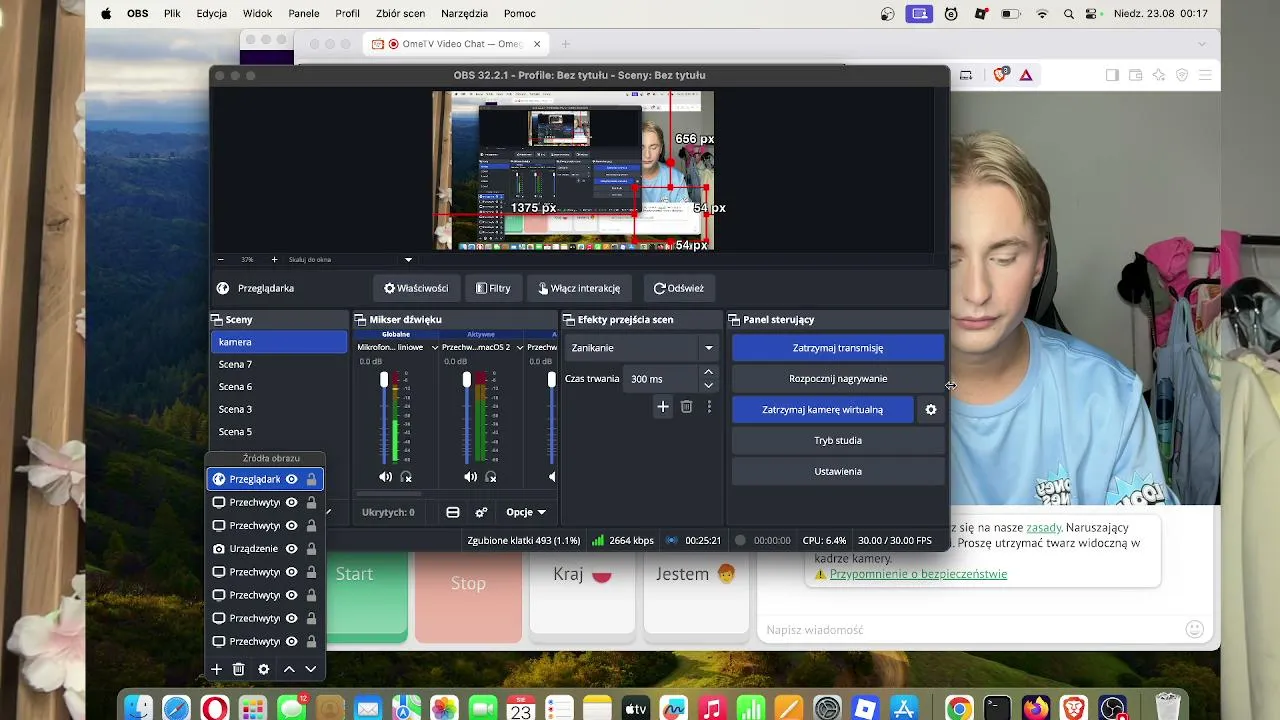
Task: Move the selected source down
Action: coord(311,669)
